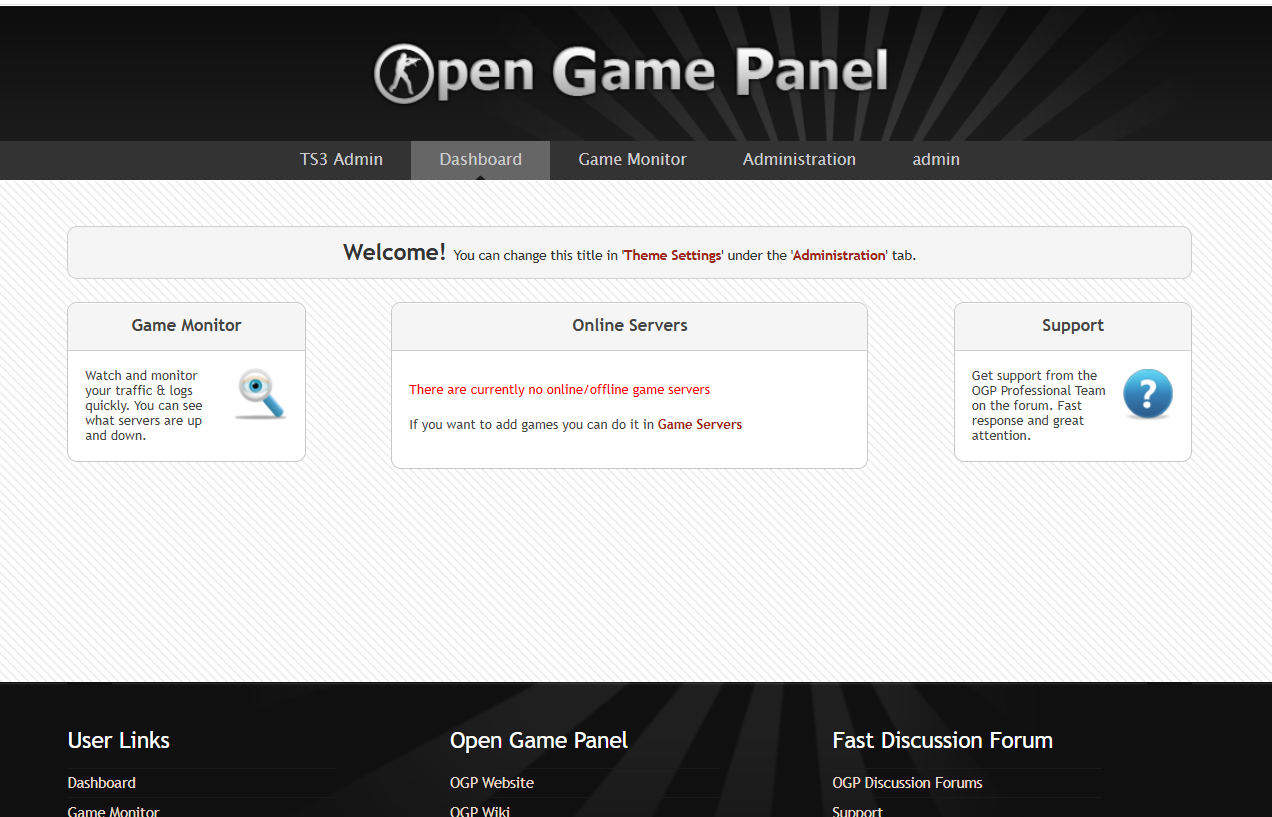Open Game Monitor link in footer
Viewport: 1272px width, 817px height.
click(113, 811)
